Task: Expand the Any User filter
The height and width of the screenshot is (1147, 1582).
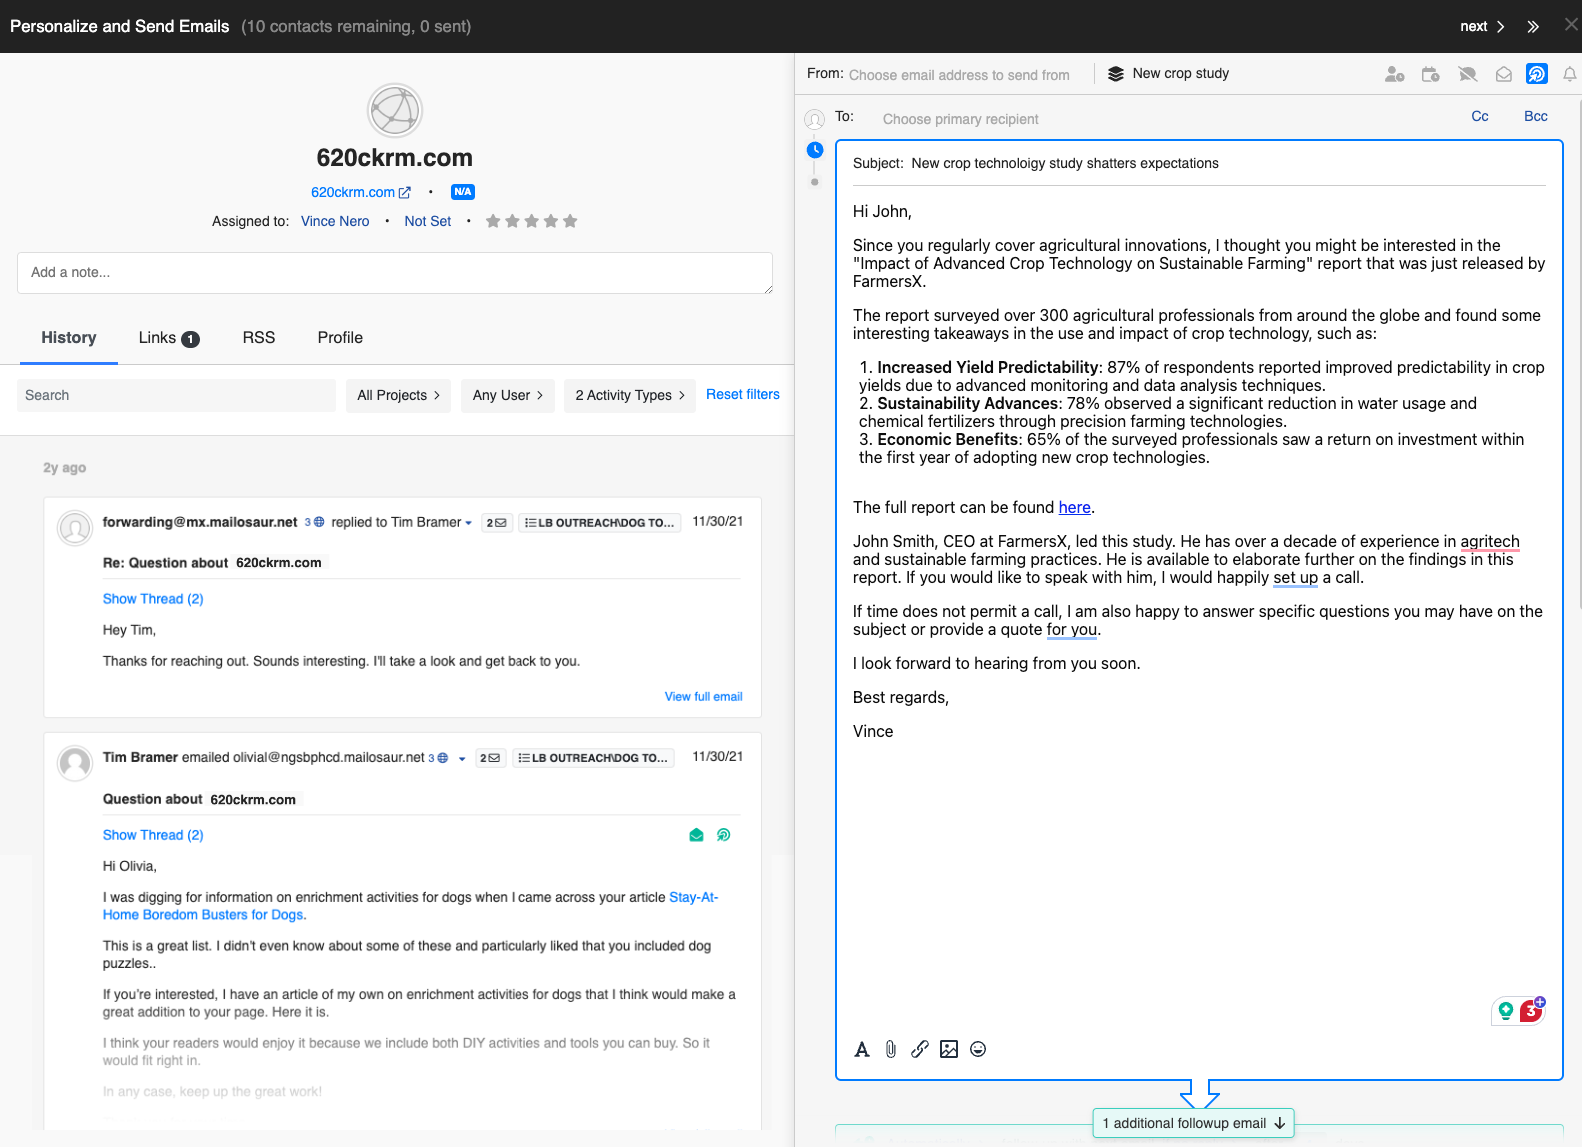Action: pyautogui.click(x=507, y=395)
